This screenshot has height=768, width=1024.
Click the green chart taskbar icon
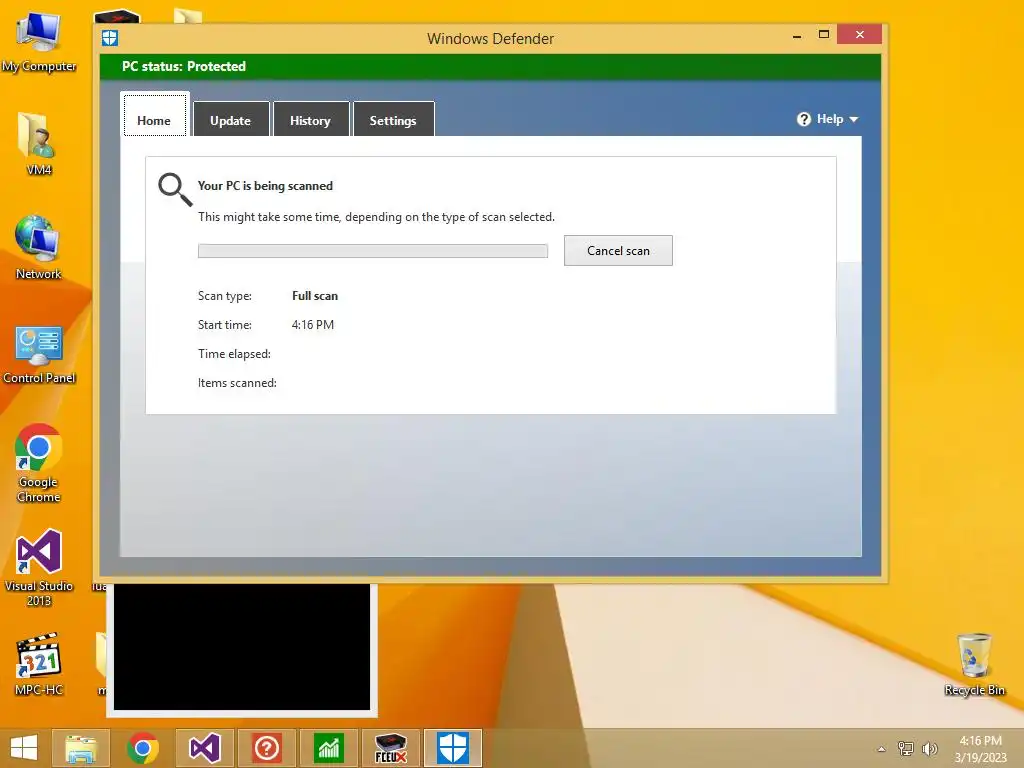tap(328, 748)
